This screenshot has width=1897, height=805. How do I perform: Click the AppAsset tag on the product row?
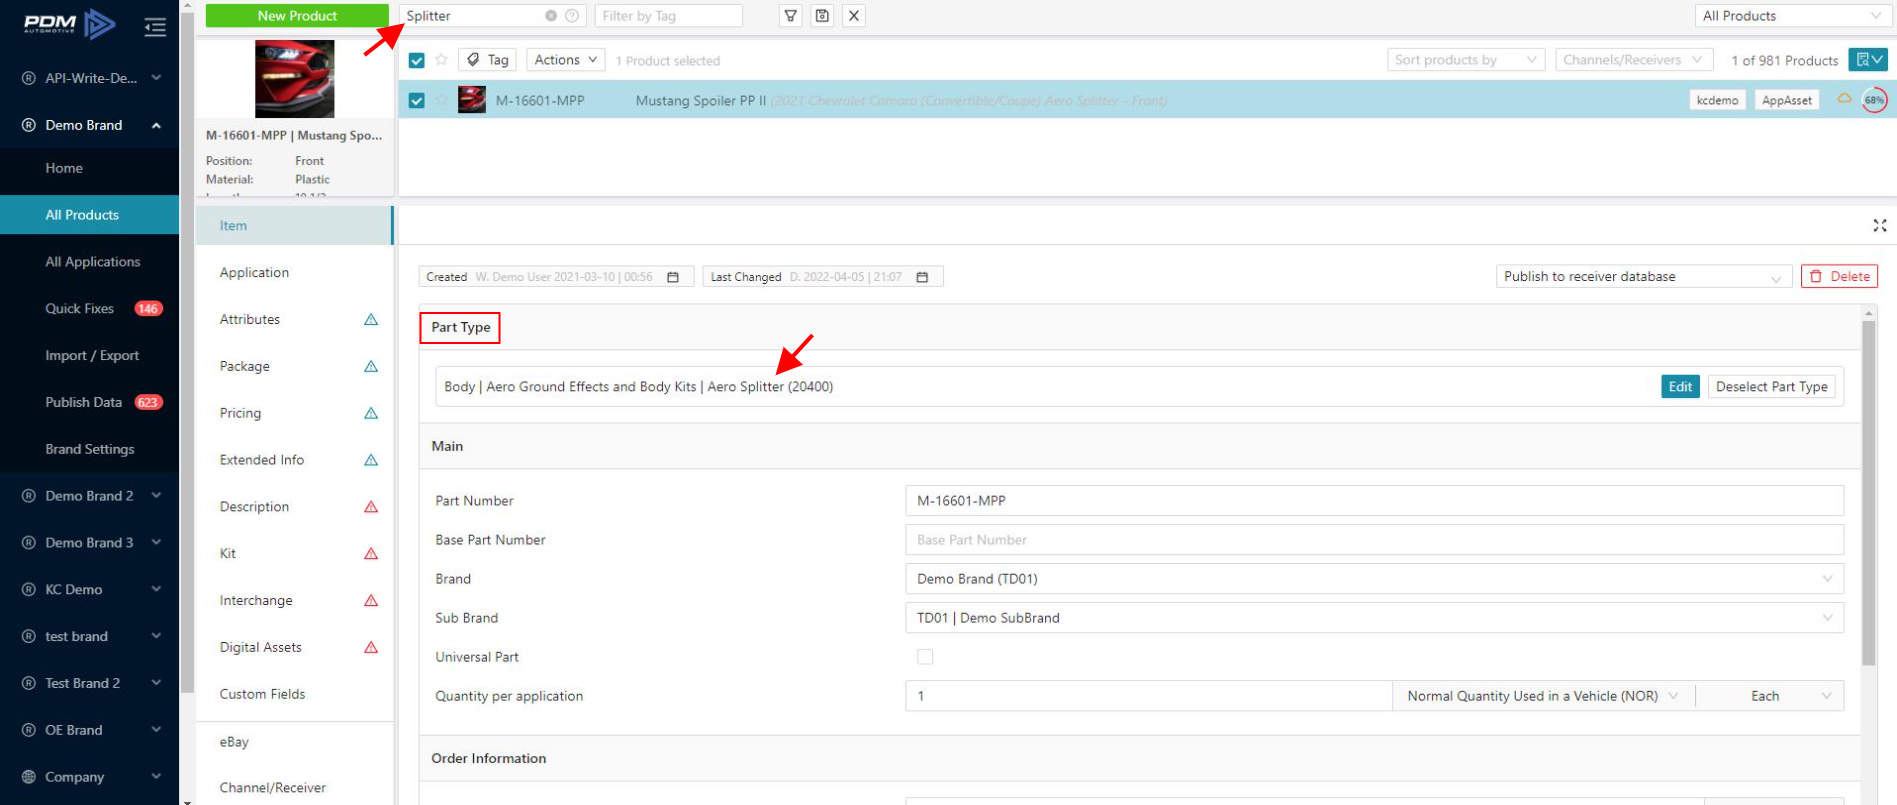1786,100
